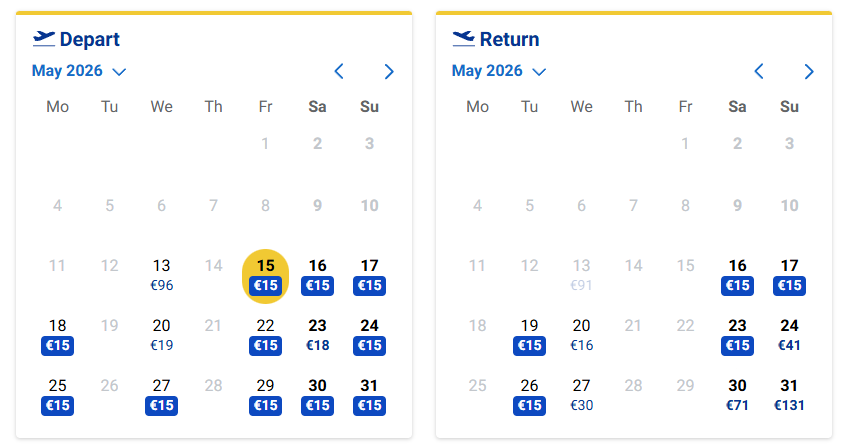Pick 19 May return at €15
The image size is (842, 447).
529,336
